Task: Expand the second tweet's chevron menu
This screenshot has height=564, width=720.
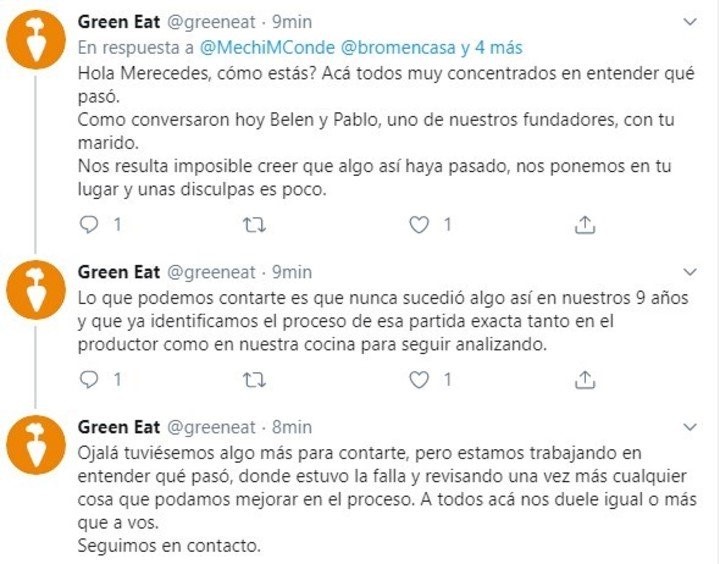Action: (690, 272)
